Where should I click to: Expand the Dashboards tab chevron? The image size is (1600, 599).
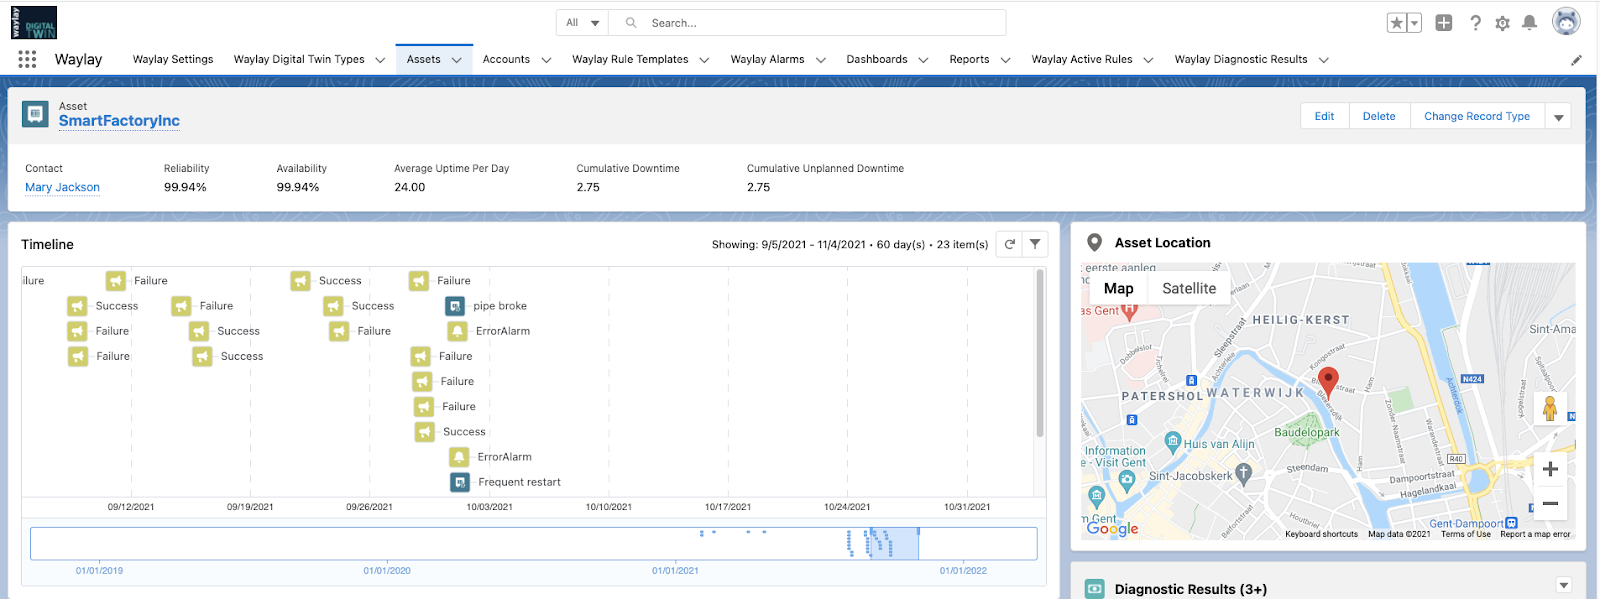923,60
